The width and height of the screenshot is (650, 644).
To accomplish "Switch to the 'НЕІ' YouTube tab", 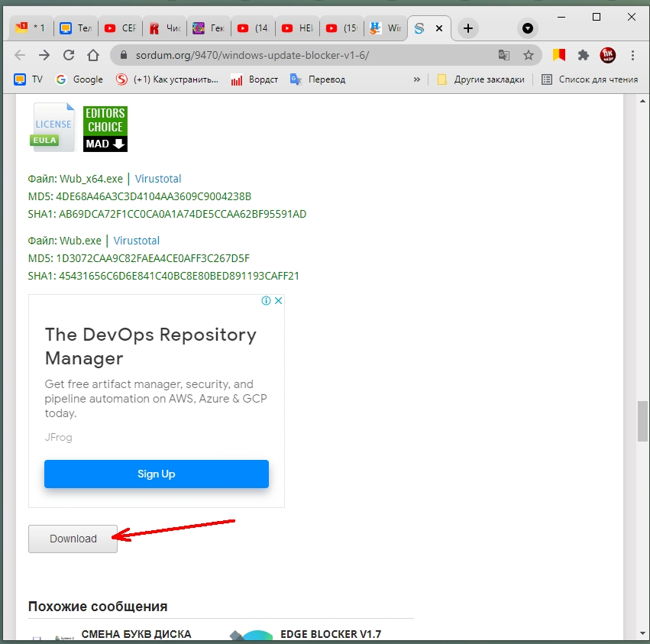I will click(x=298, y=28).
